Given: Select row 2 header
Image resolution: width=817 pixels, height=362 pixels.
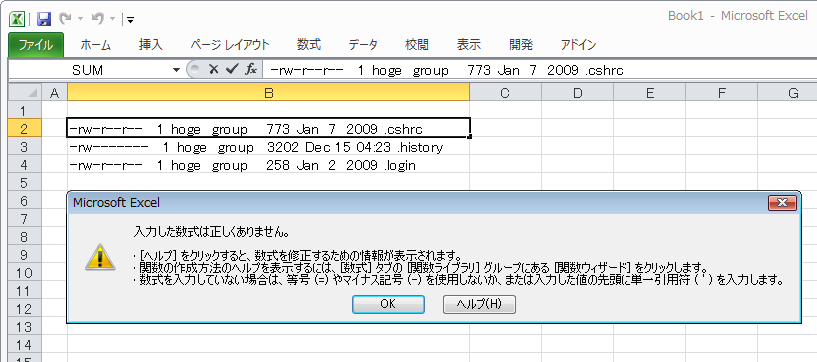Looking at the screenshot, I should pyautogui.click(x=25, y=128).
